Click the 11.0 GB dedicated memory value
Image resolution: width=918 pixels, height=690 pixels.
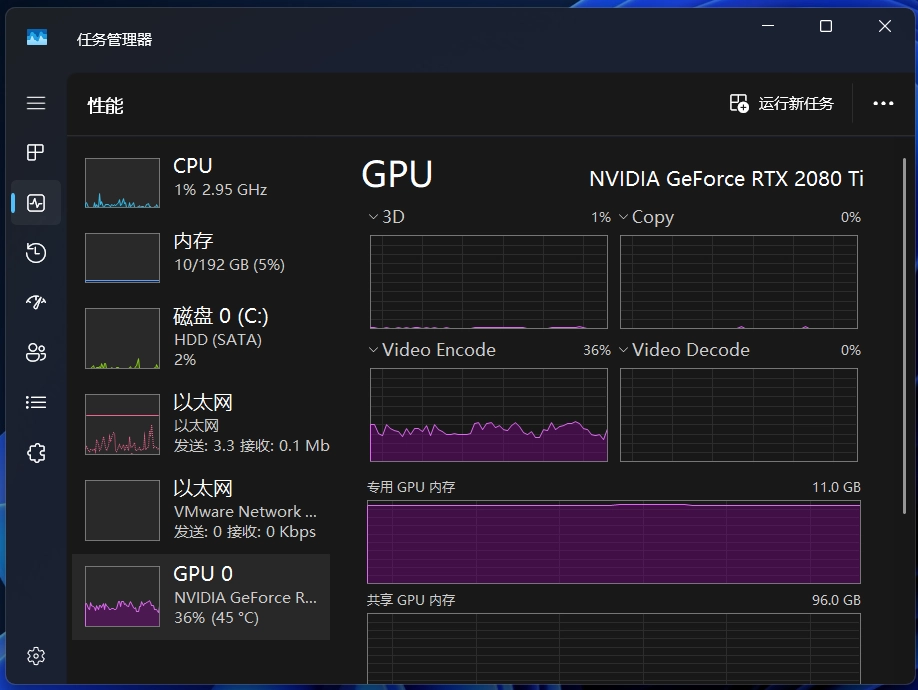[836, 487]
